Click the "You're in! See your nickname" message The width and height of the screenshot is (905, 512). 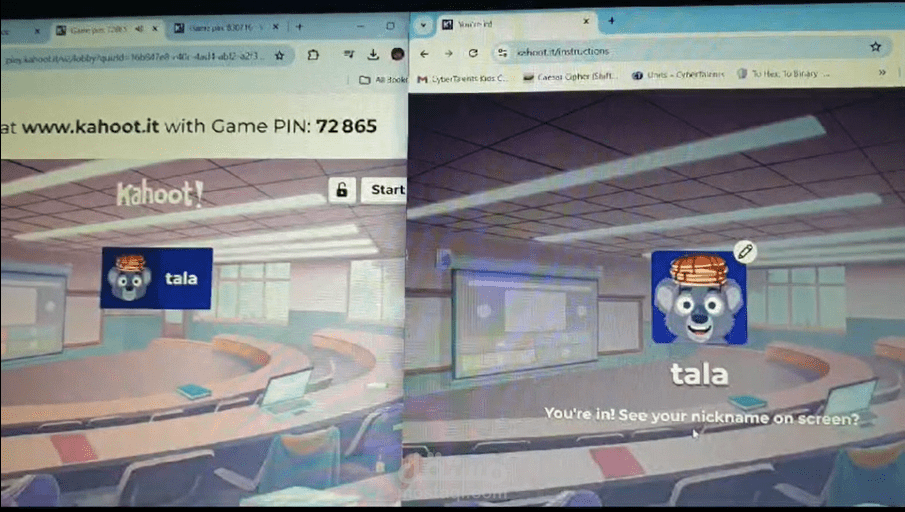pos(701,416)
